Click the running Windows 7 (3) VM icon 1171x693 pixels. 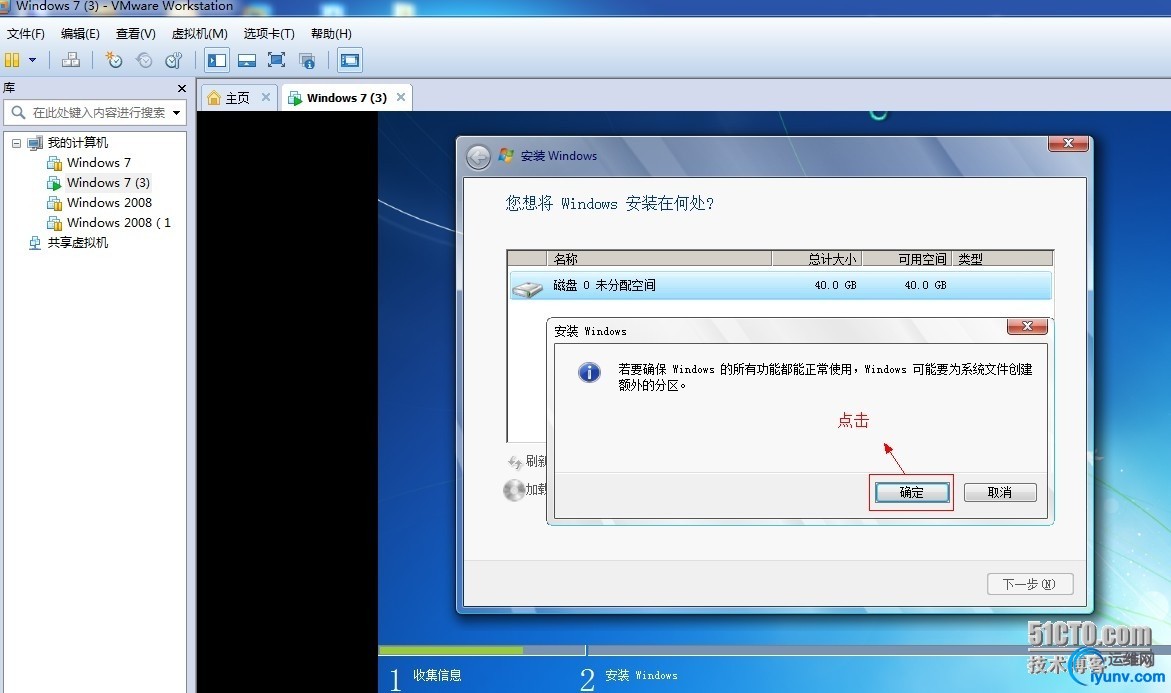(x=55, y=183)
